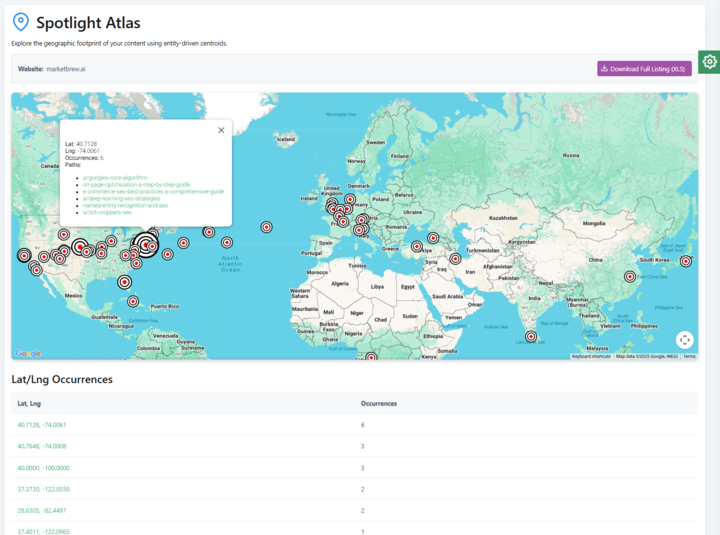This screenshot has height=535, width=720.
Task: Open on-page-optimization-a-step-by-step-guide link
Action: pyautogui.click(x=136, y=185)
